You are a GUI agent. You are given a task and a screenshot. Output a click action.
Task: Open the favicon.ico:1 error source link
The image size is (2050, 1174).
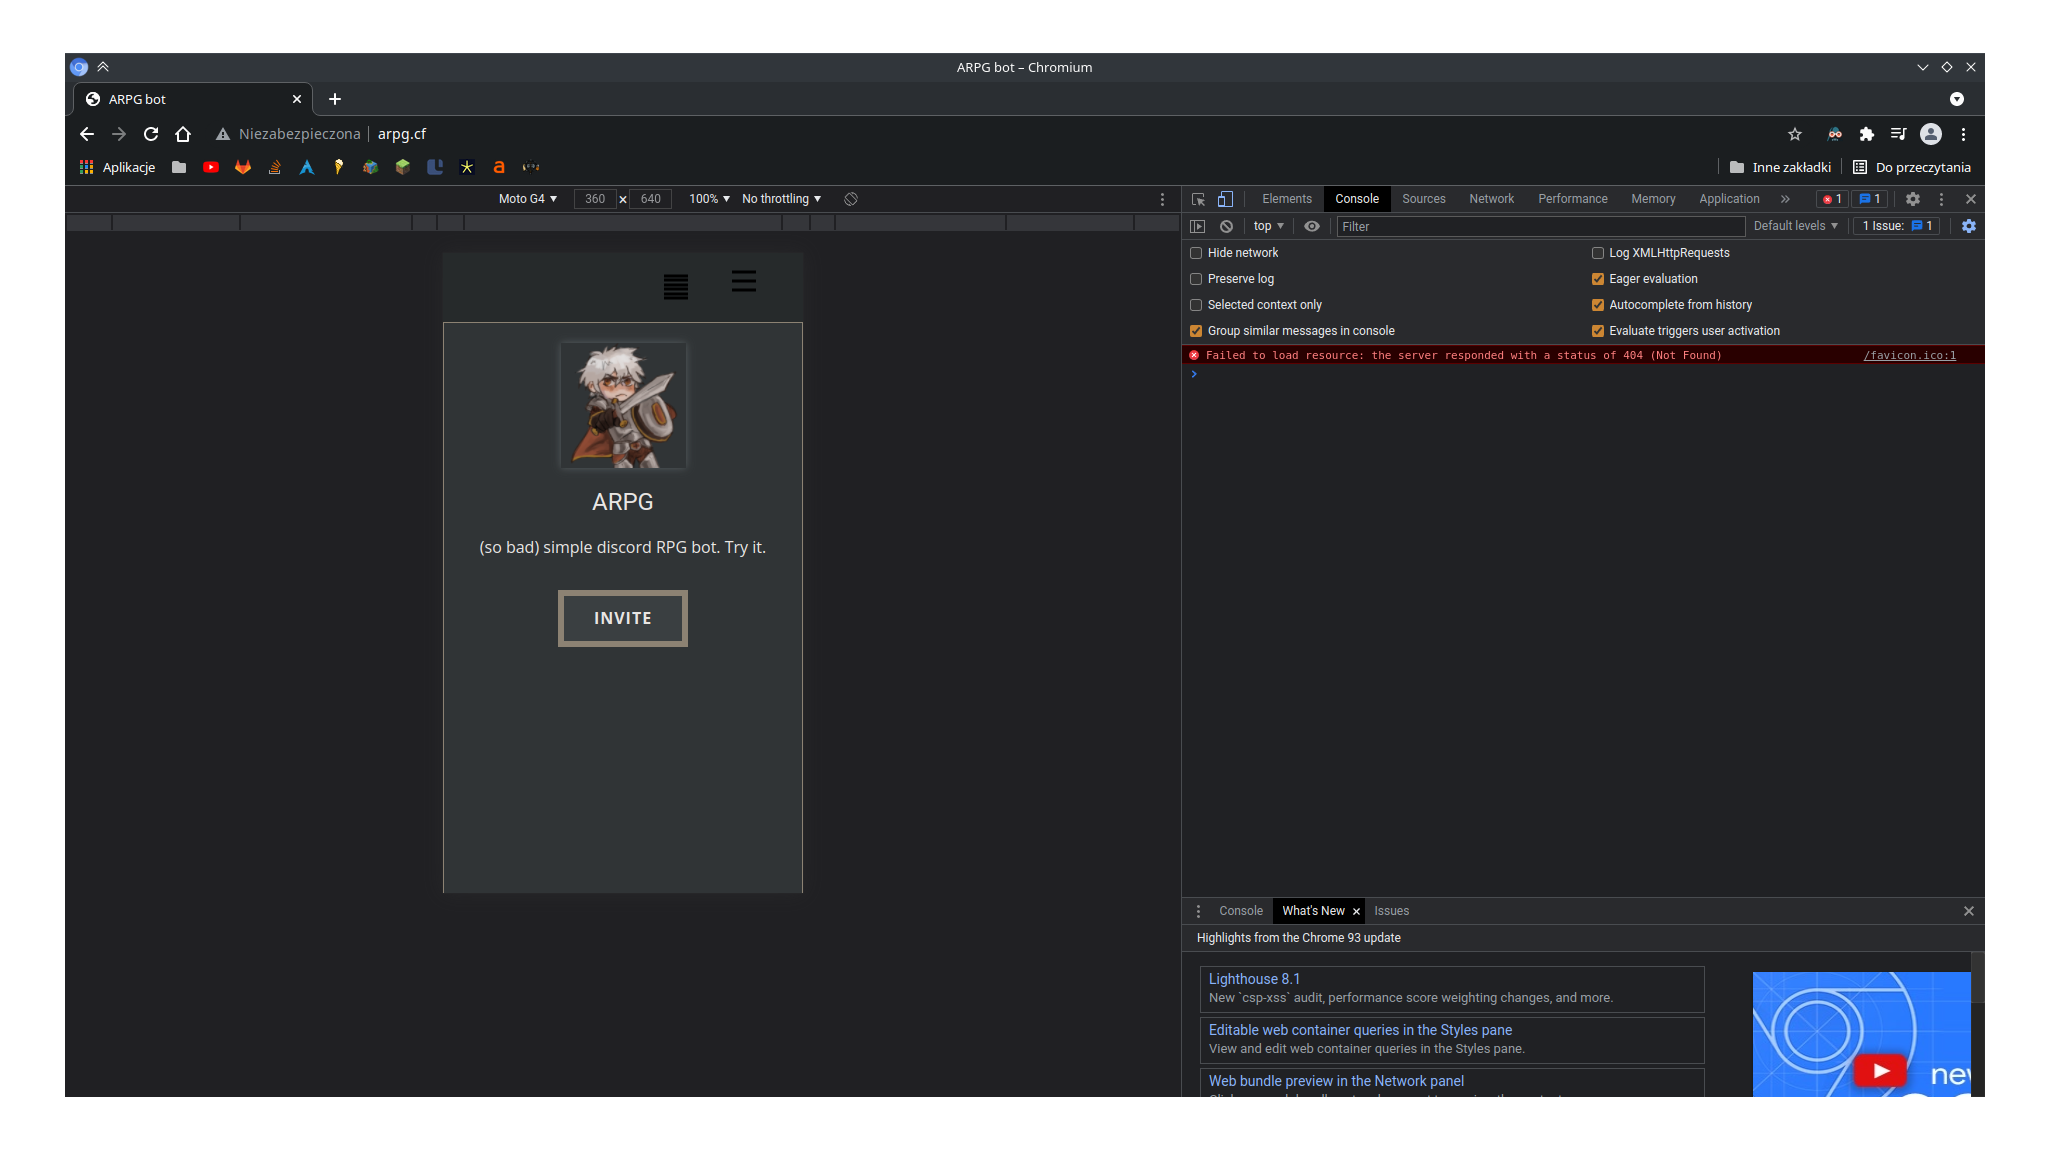pos(1909,355)
